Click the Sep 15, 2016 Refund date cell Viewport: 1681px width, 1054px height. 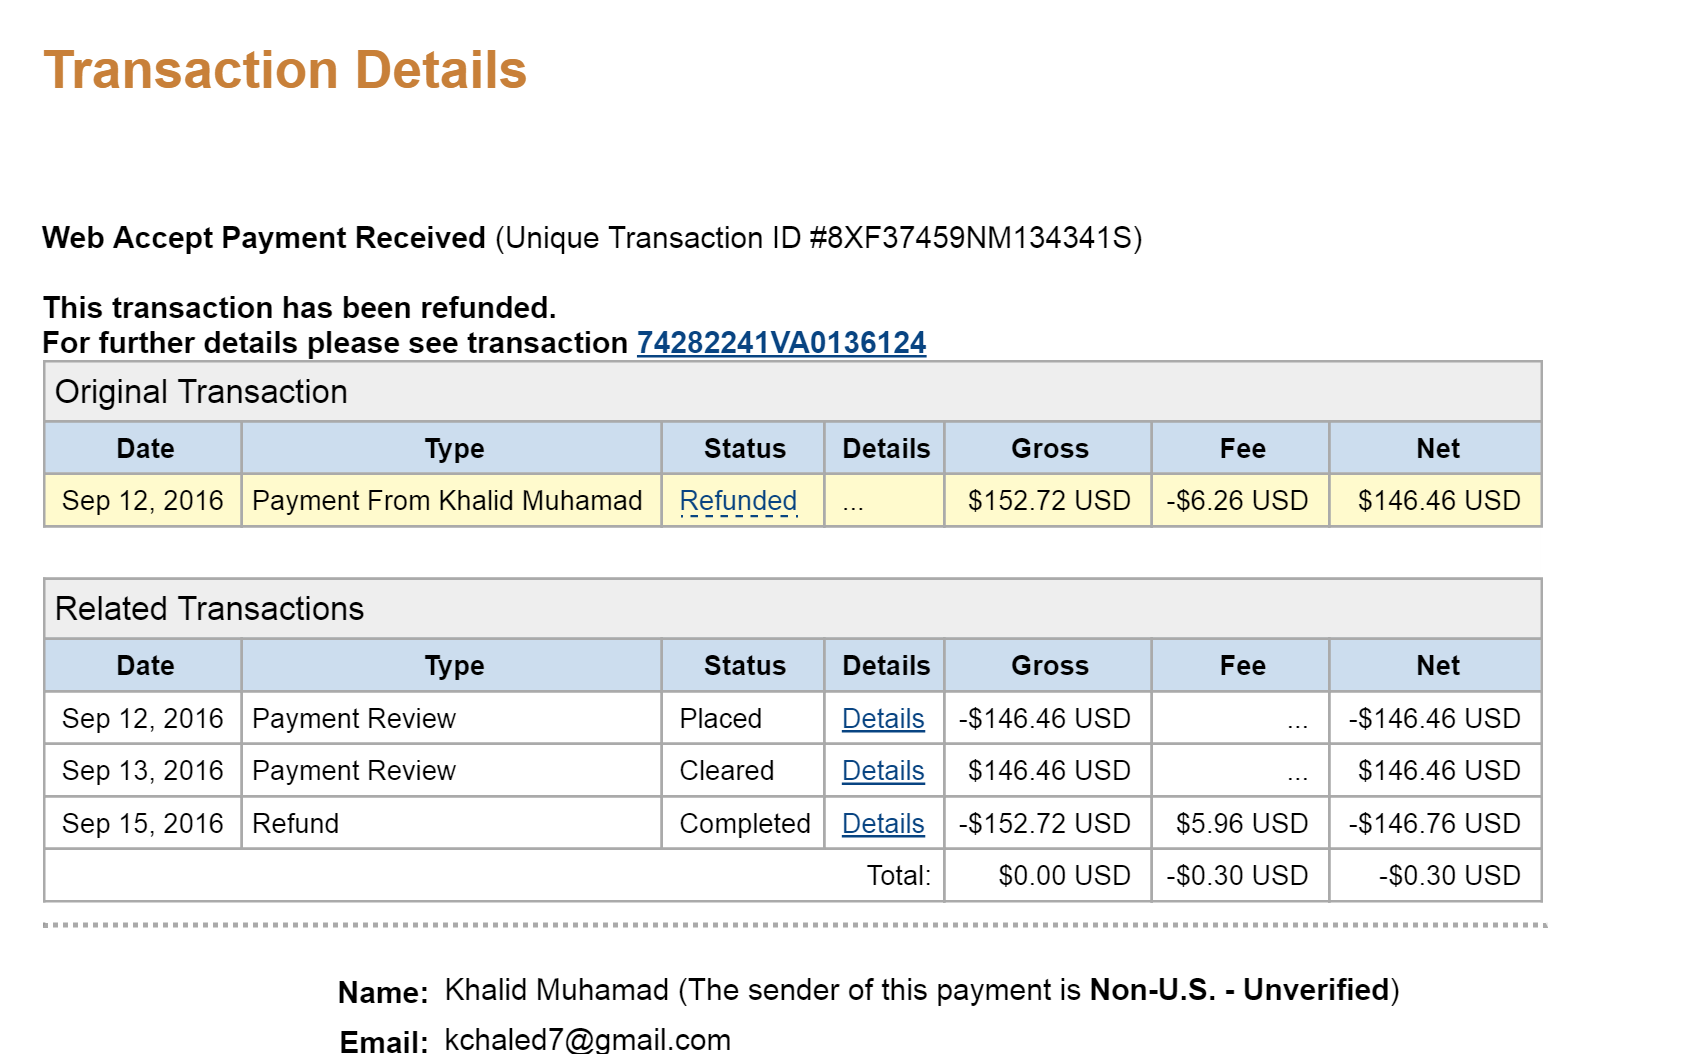144,824
